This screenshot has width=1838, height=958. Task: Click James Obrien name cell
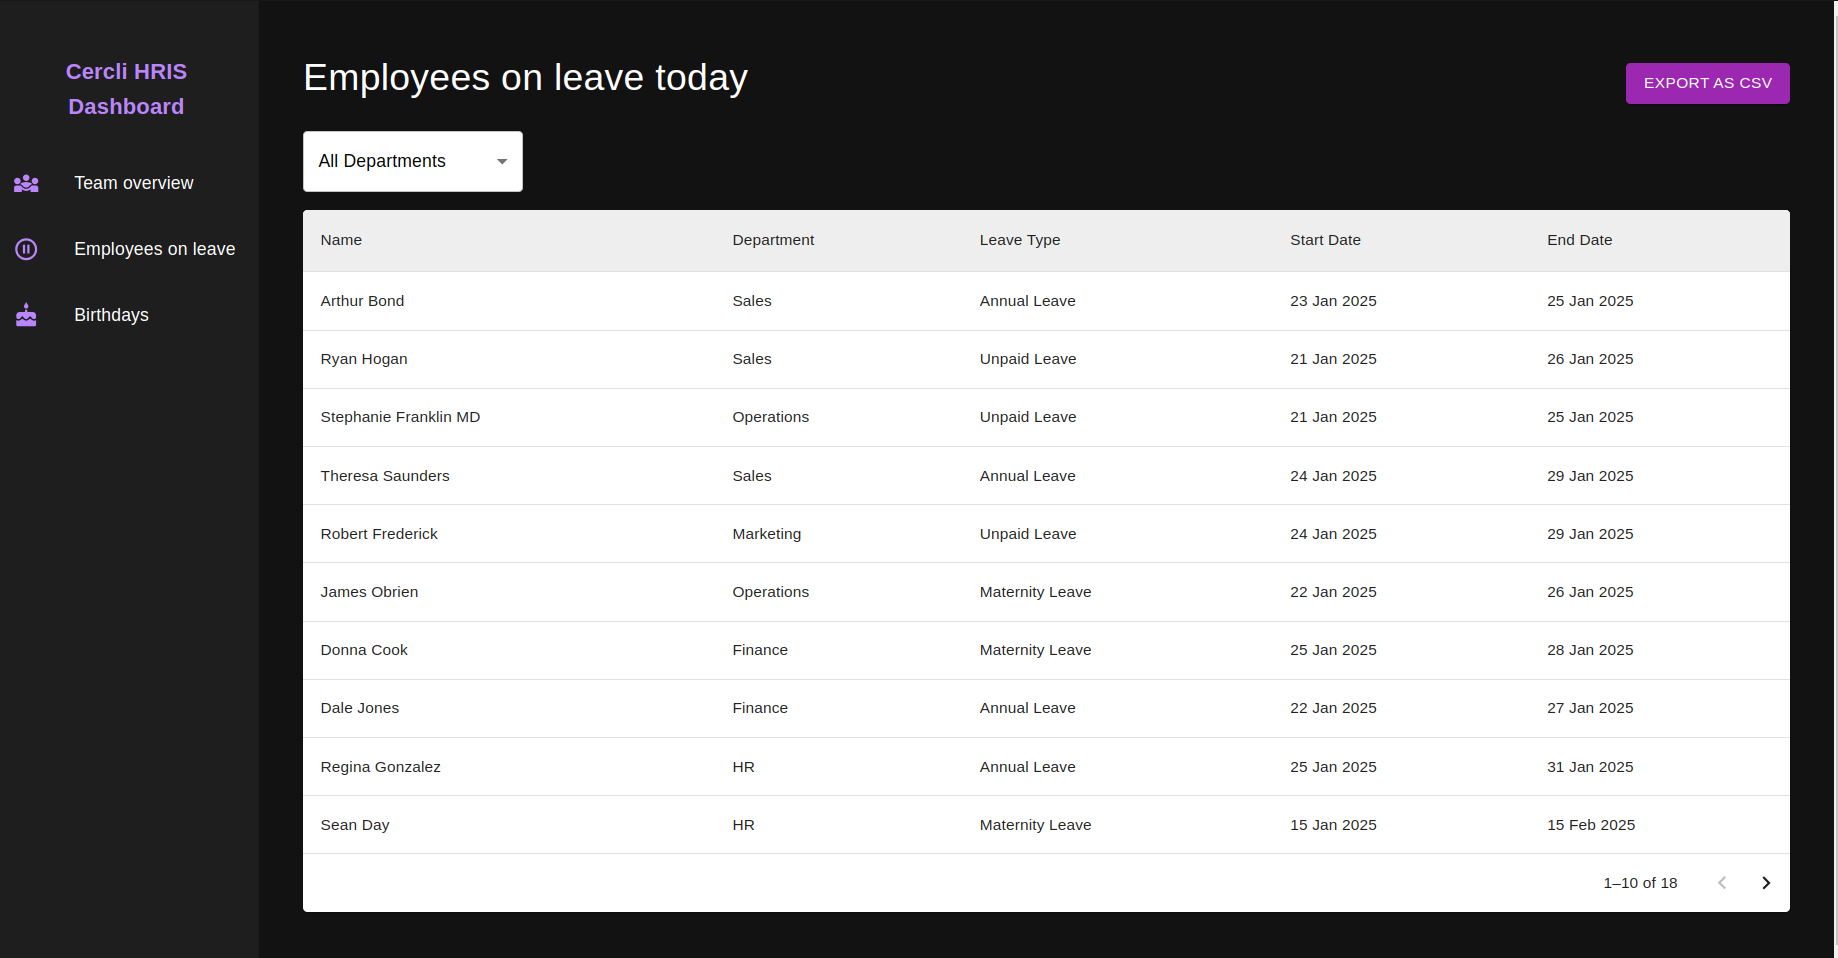point(369,592)
